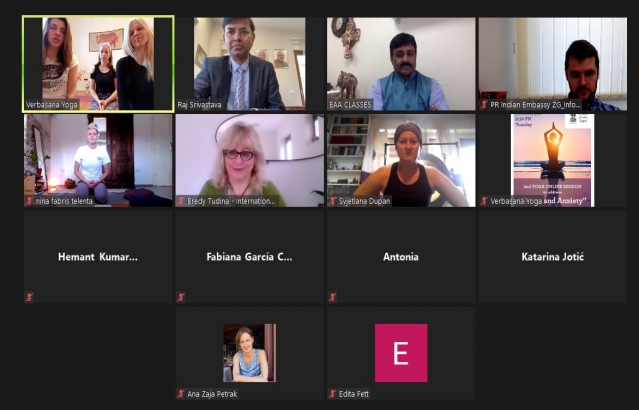The image size is (639, 410).
Task: Click muted mic icon beside Edita Fett
Action: point(333,394)
